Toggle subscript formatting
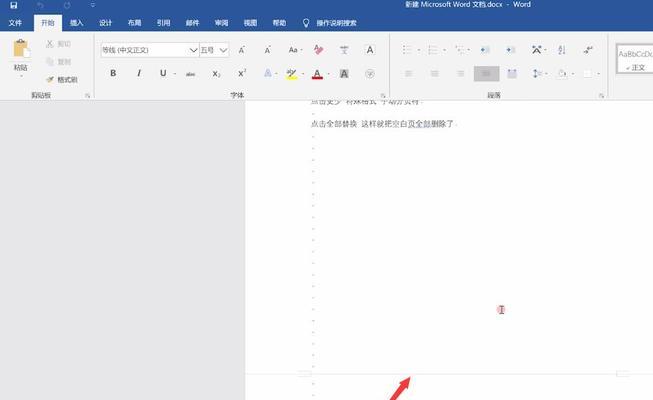The width and height of the screenshot is (653, 400). coord(216,74)
